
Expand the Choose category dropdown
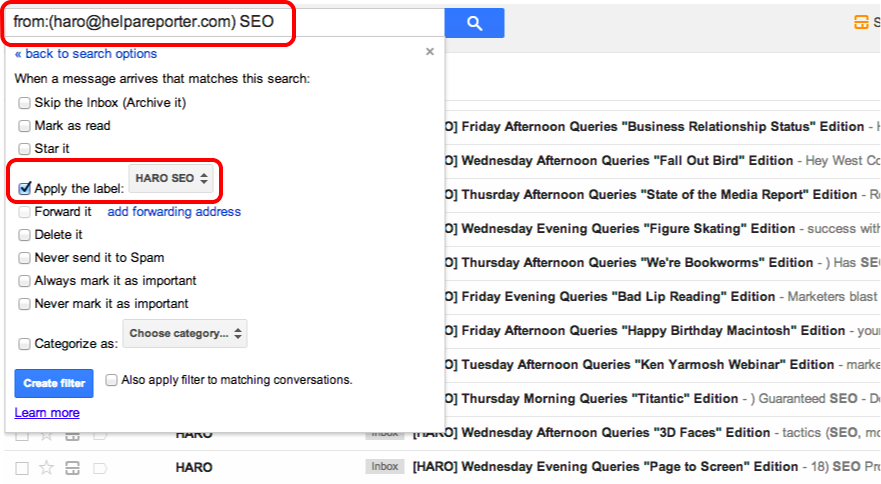click(x=185, y=333)
